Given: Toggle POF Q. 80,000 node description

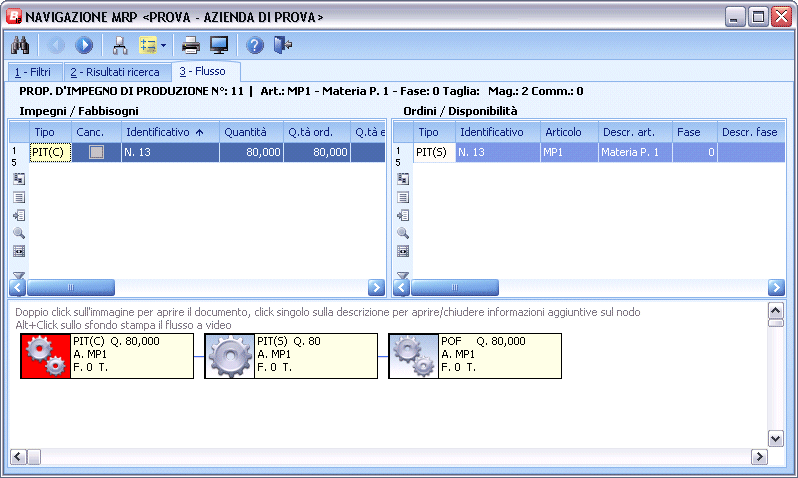Looking at the screenshot, I should pyautogui.click(x=500, y=356).
